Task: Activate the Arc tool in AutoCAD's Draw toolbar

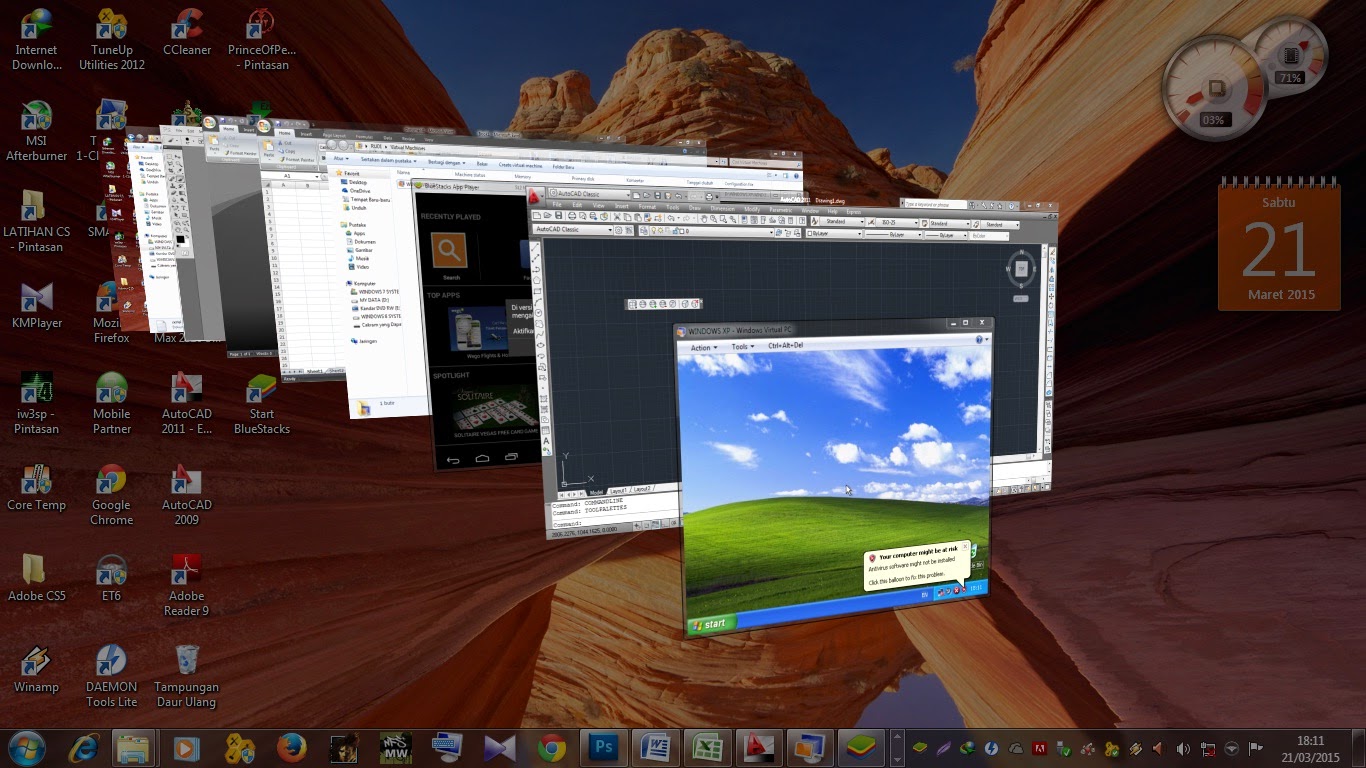Action: click(537, 302)
